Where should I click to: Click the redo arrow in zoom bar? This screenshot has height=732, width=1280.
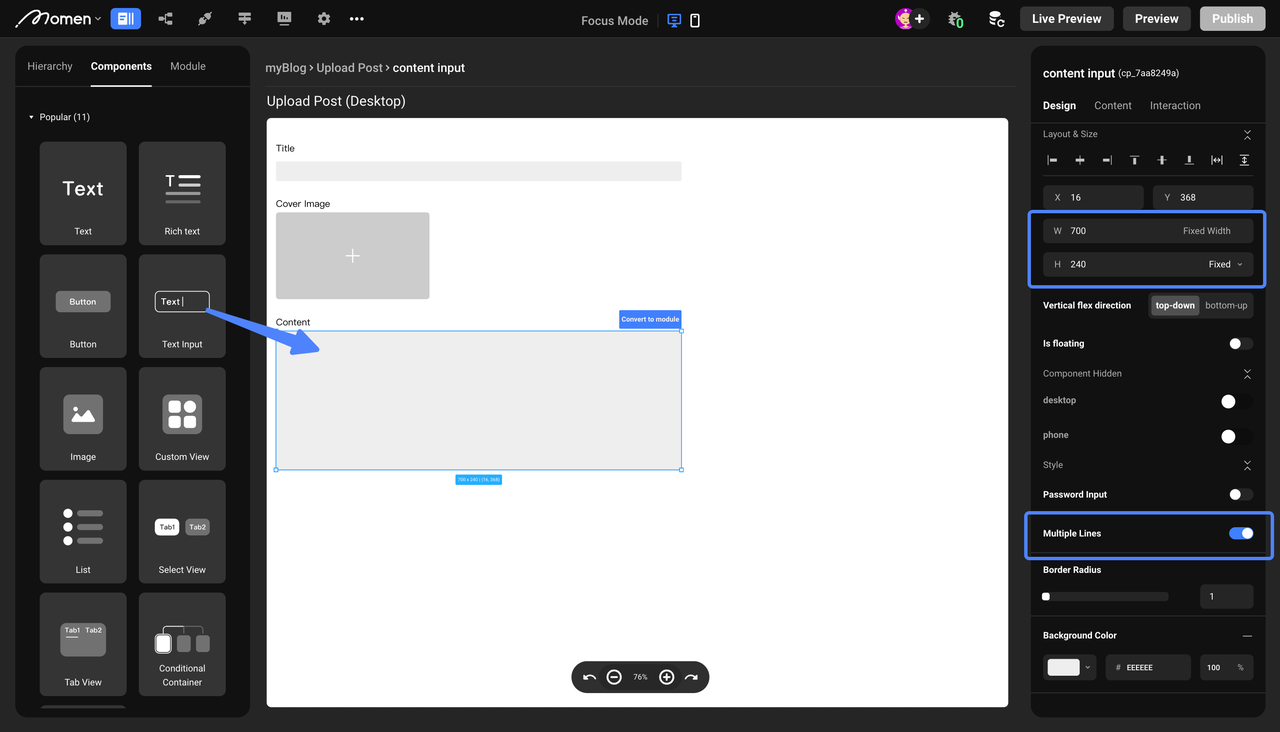pos(691,677)
